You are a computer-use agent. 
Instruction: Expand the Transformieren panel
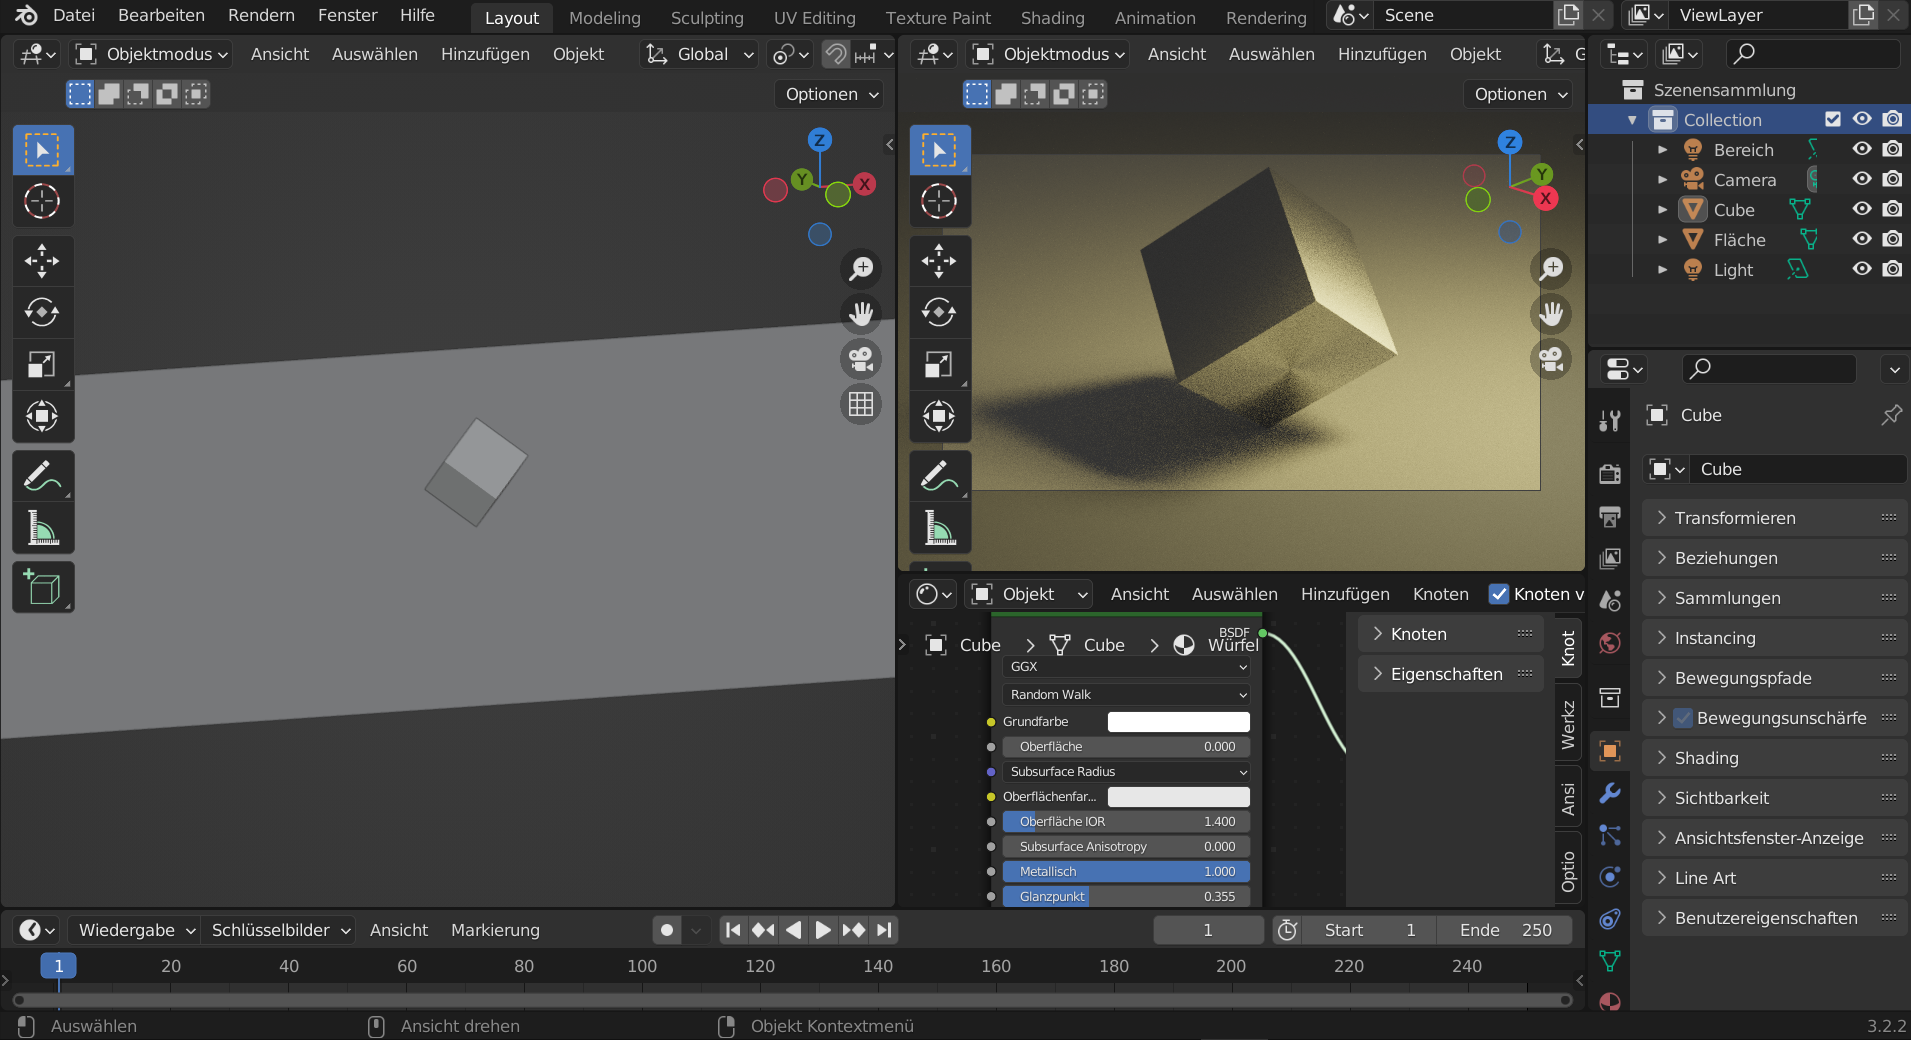pyautogui.click(x=1735, y=518)
